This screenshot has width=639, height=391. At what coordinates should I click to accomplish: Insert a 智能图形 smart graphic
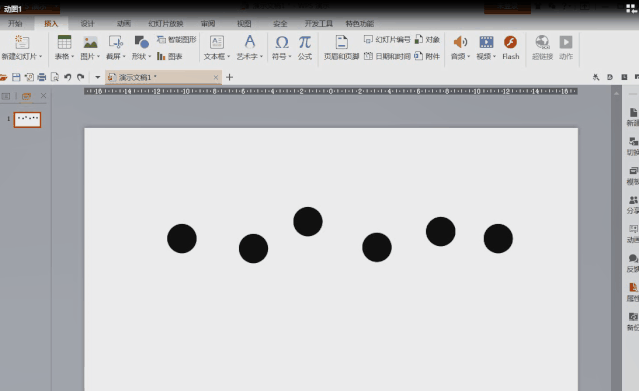tap(176, 40)
